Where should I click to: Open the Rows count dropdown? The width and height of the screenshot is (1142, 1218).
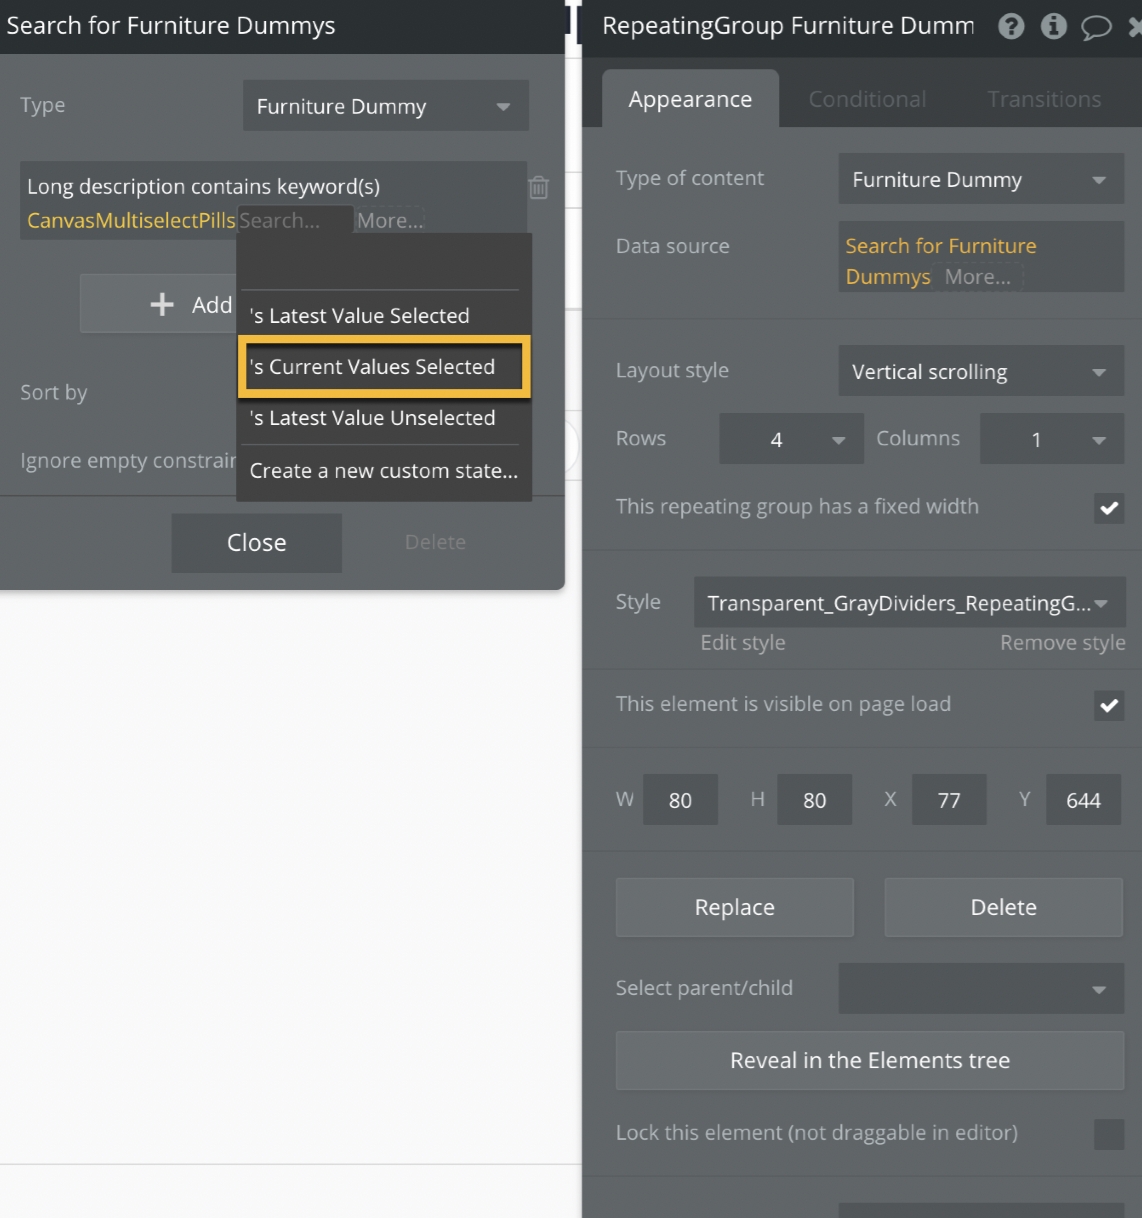(790, 439)
